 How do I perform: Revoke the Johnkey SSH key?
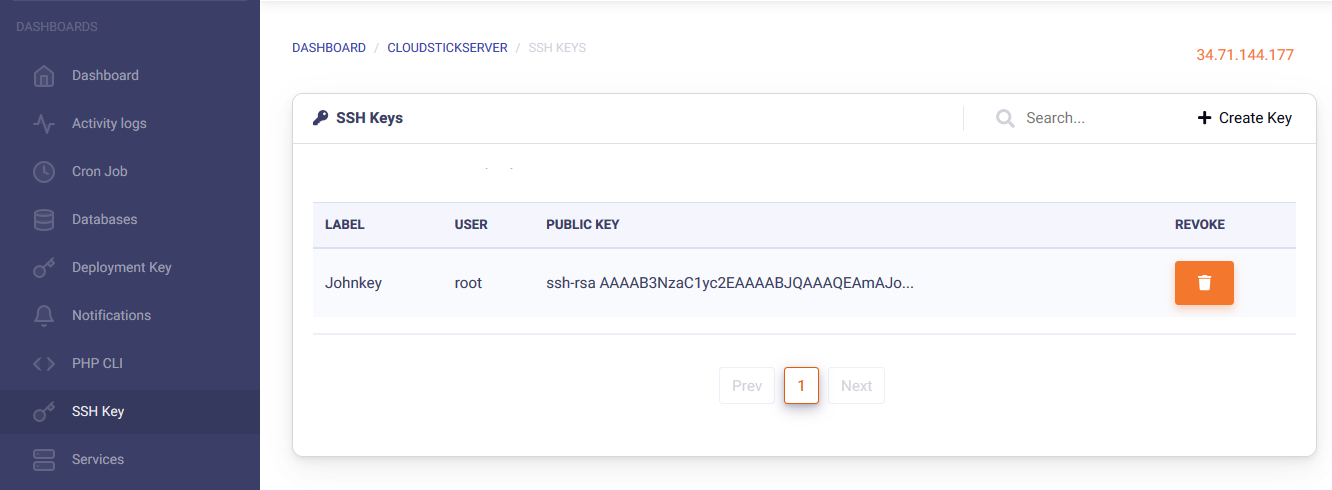[1204, 283]
